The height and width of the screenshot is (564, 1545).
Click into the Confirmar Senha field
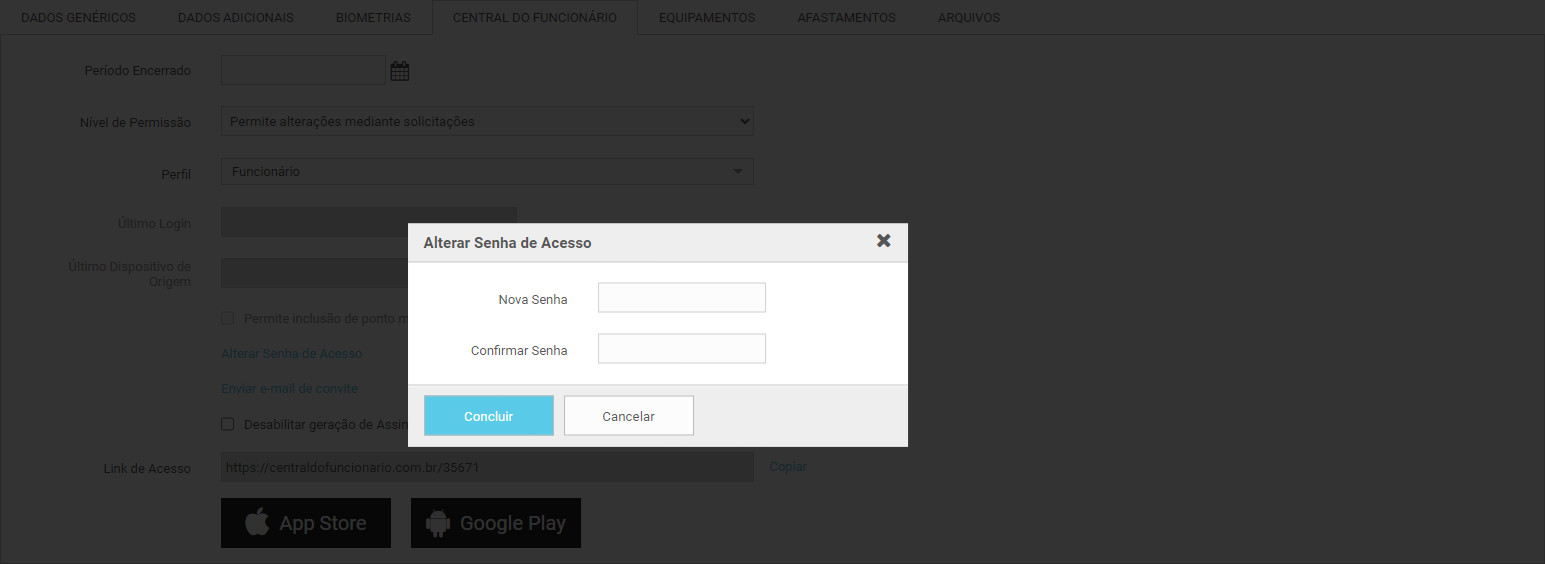pos(681,349)
